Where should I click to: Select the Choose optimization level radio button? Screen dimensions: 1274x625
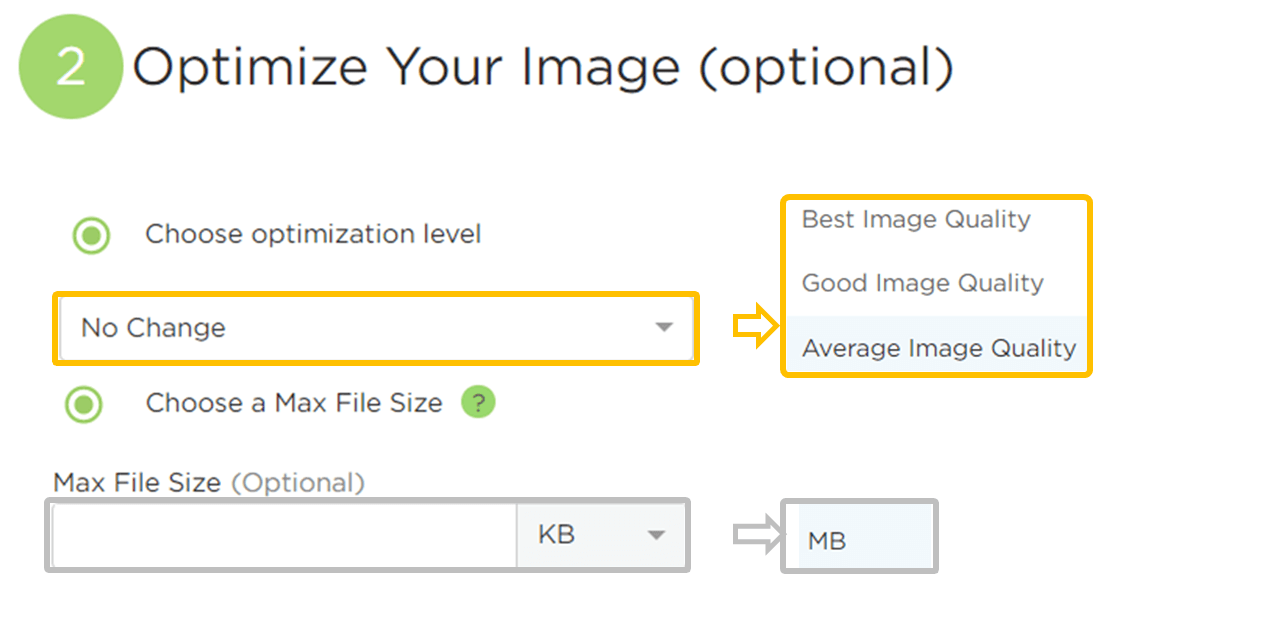92,236
